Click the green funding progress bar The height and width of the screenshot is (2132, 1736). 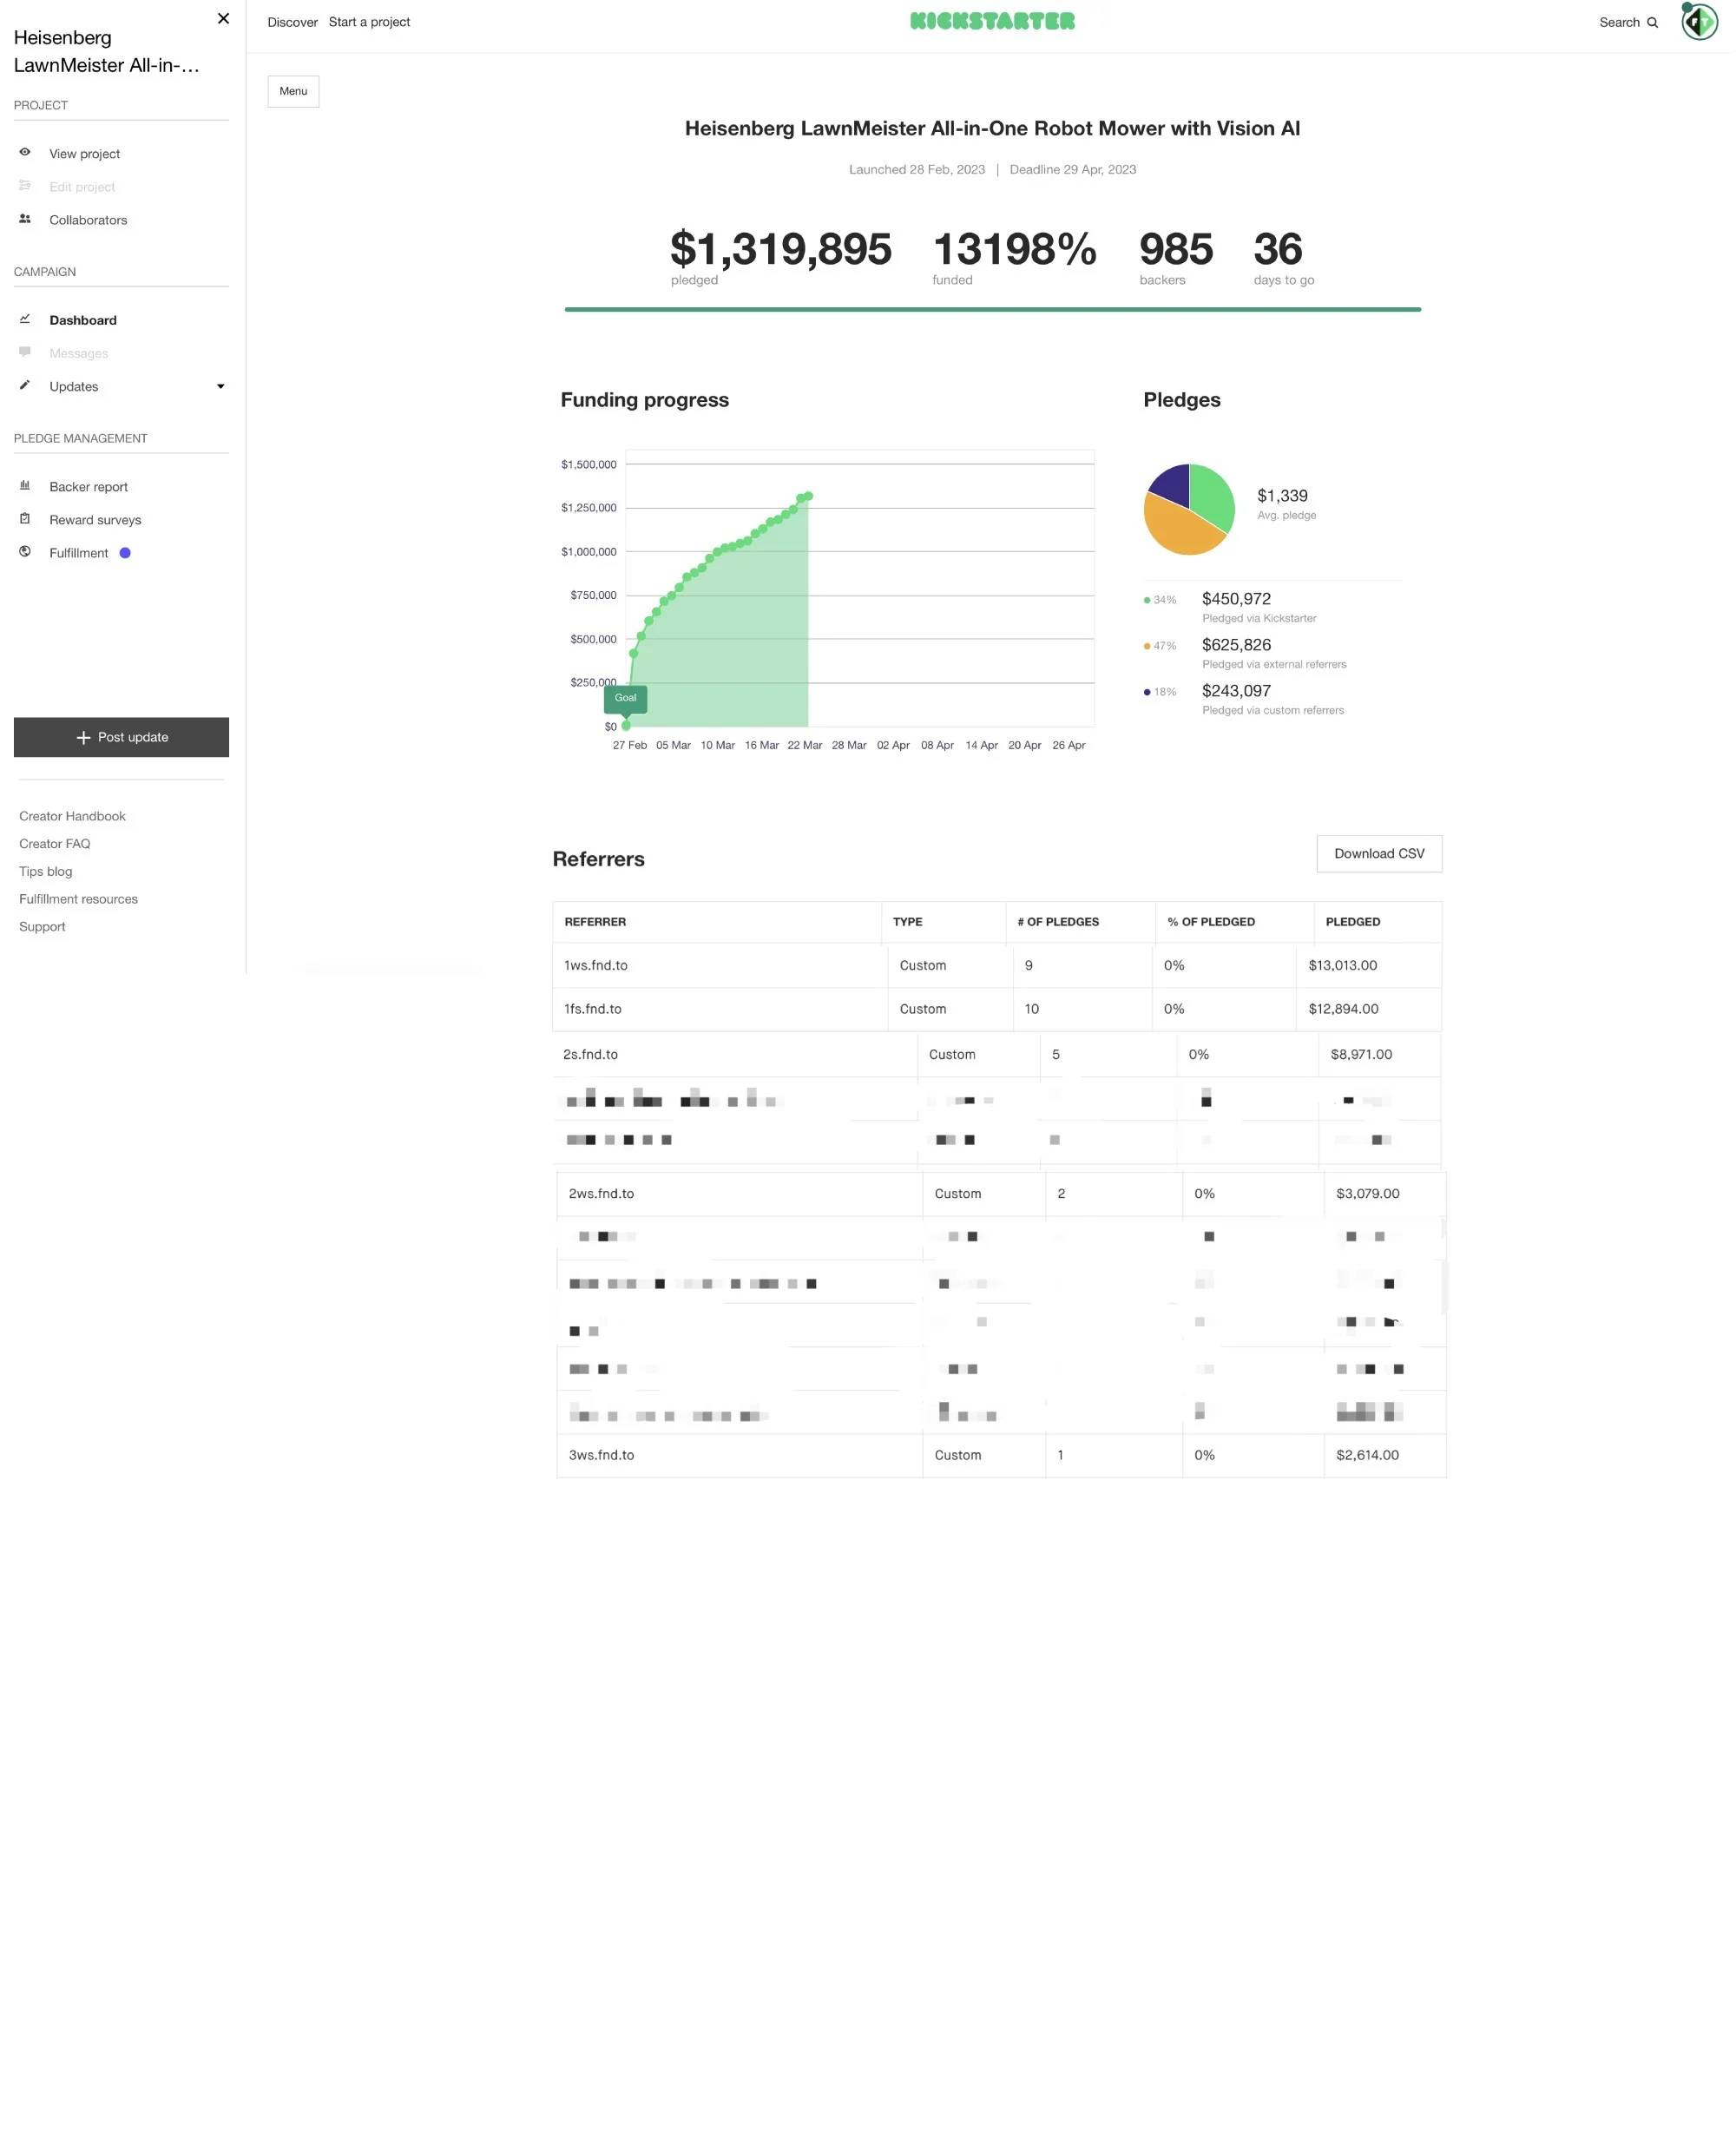click(x=992, y=310)
